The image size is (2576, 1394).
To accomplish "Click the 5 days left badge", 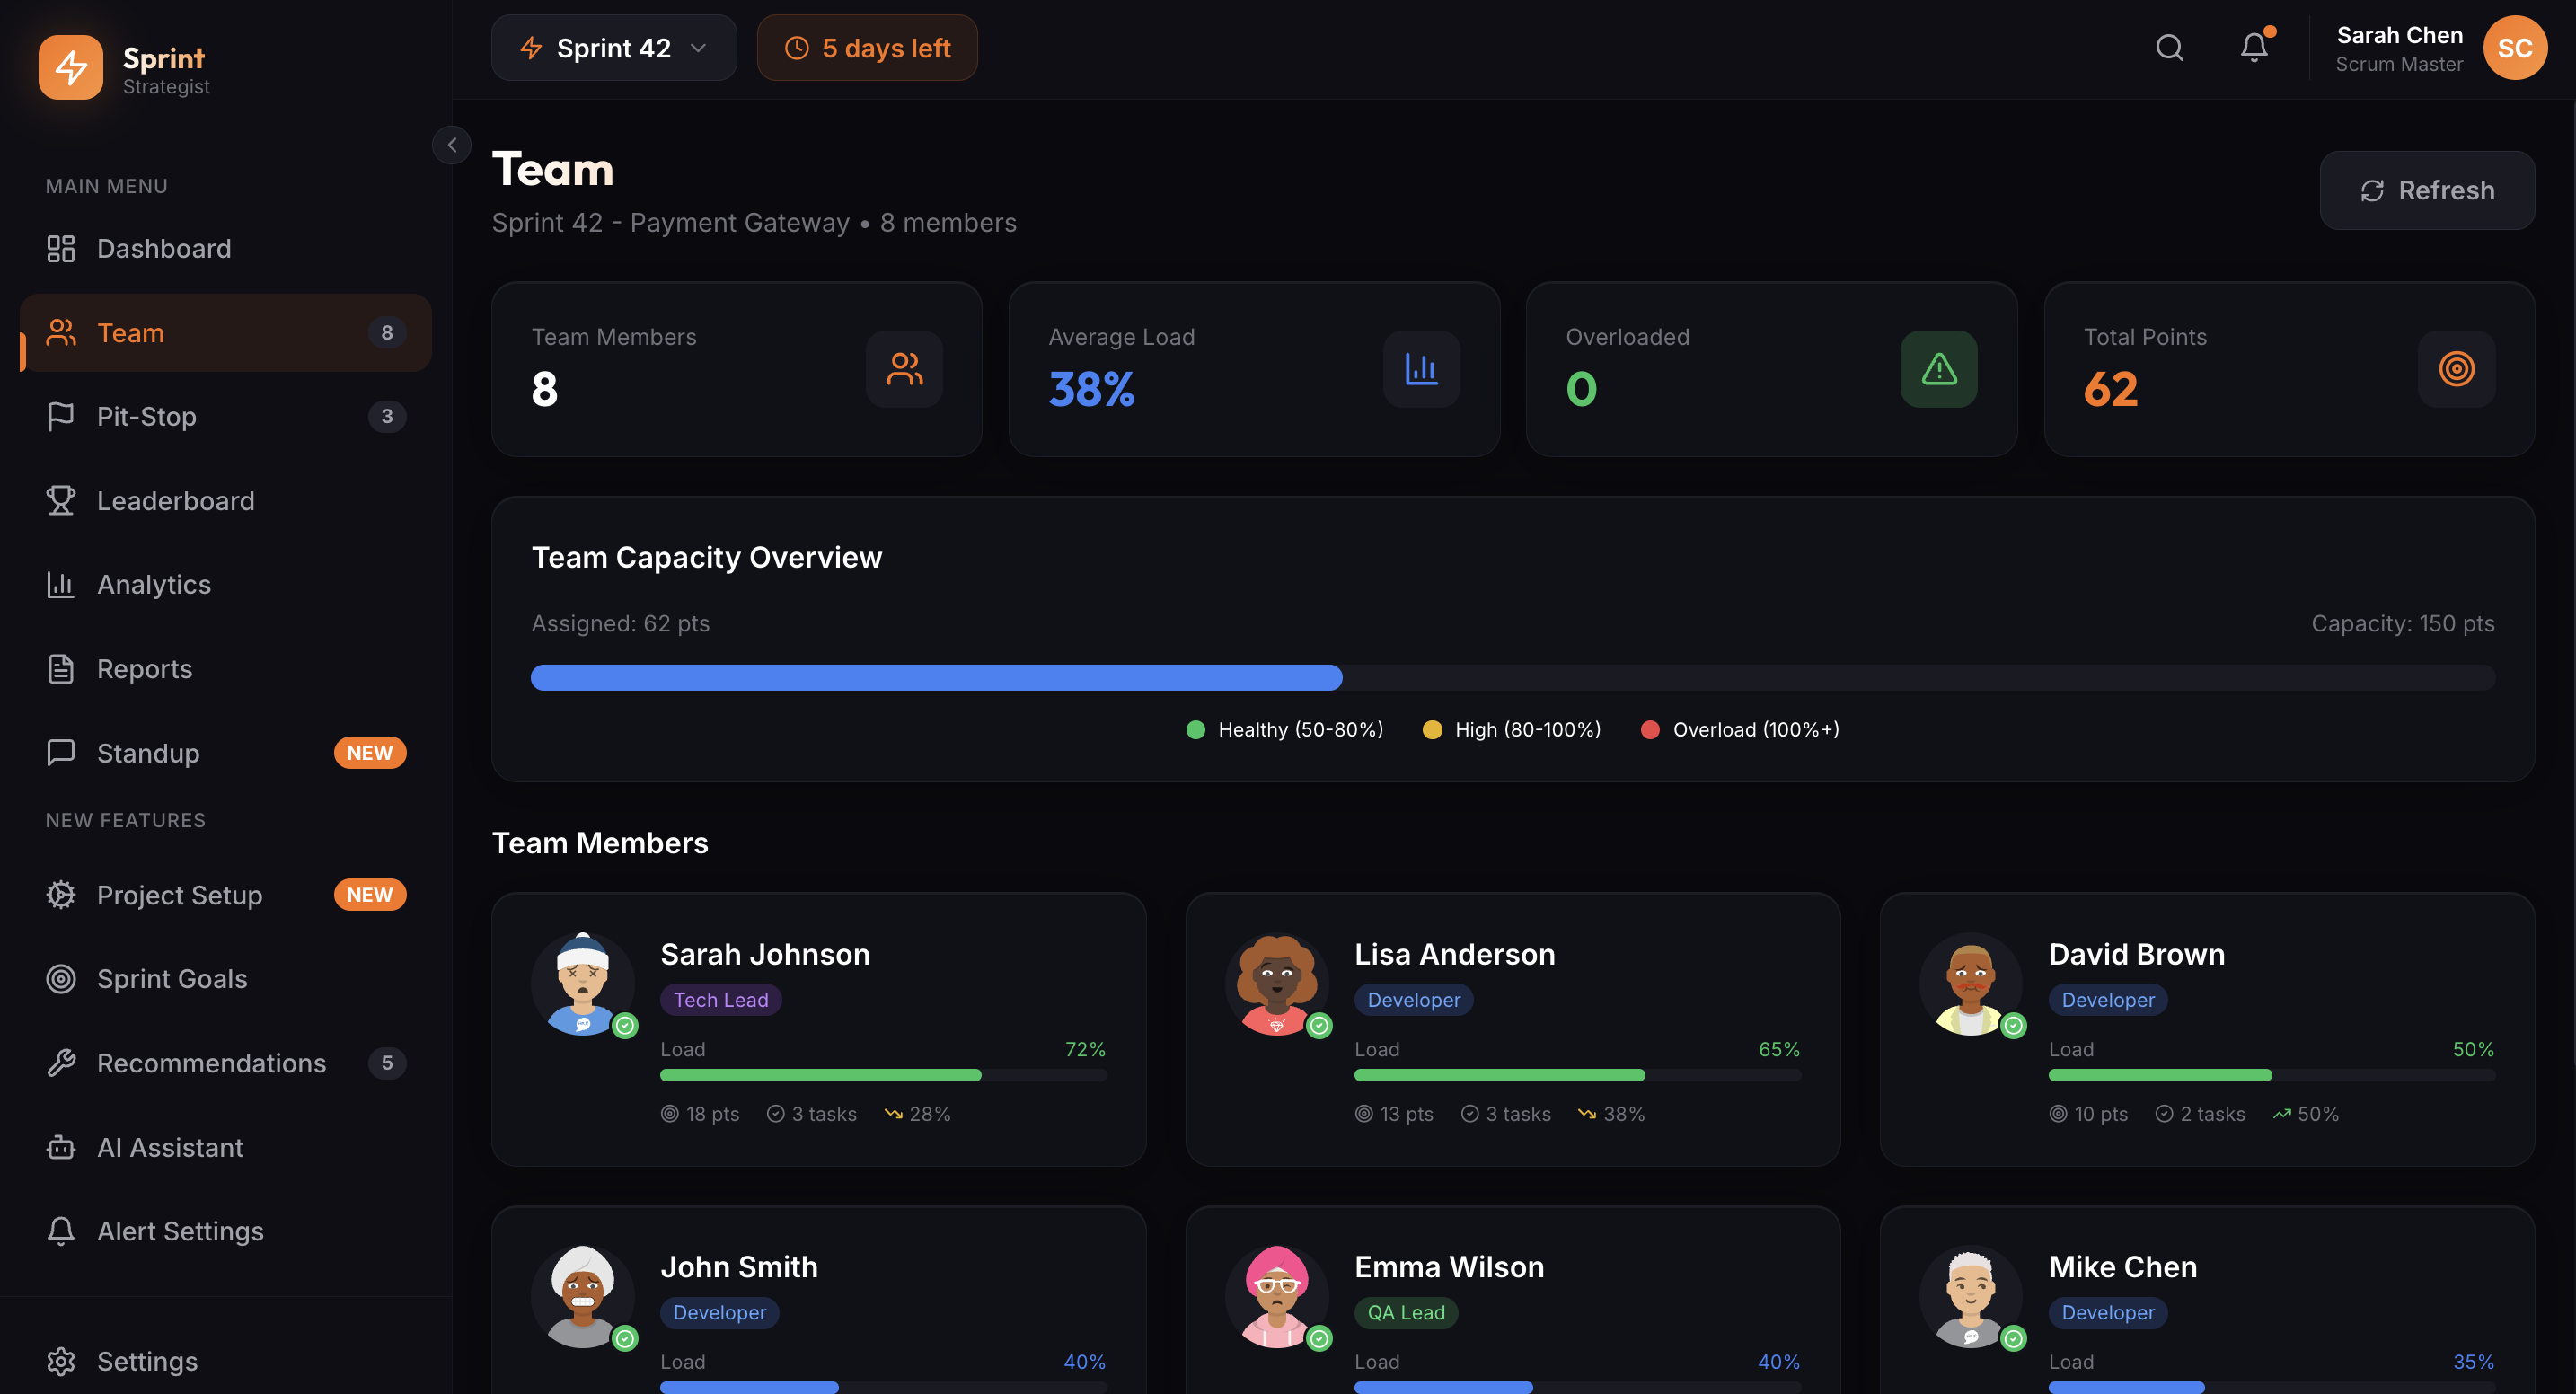I will pos(867,48).
